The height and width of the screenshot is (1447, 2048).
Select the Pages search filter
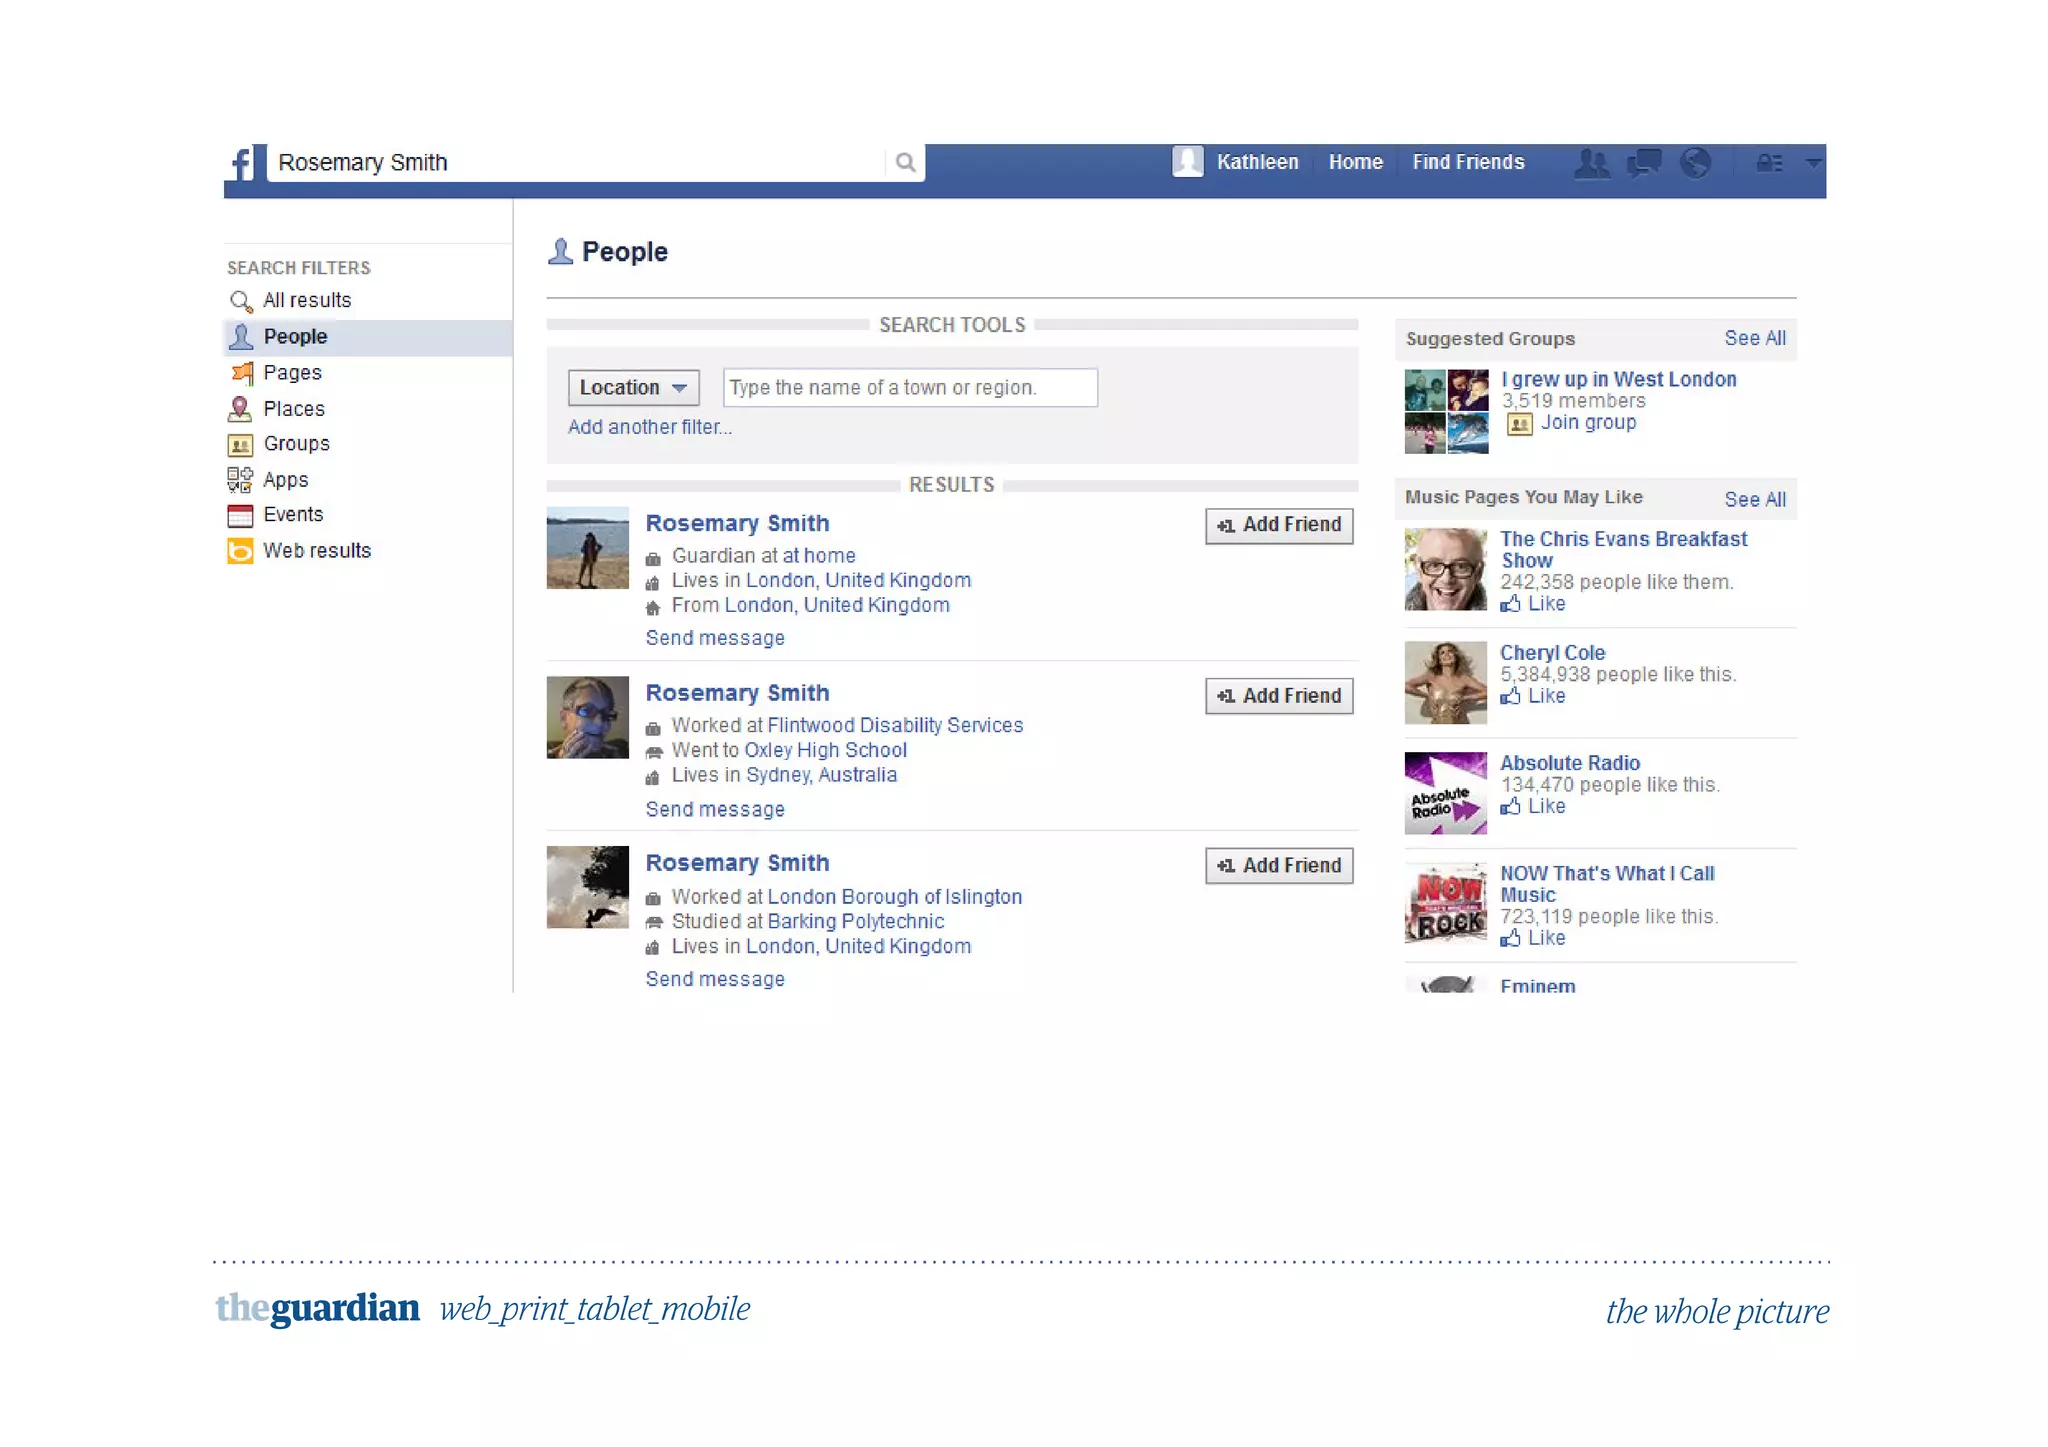click(x=292, y=372)
